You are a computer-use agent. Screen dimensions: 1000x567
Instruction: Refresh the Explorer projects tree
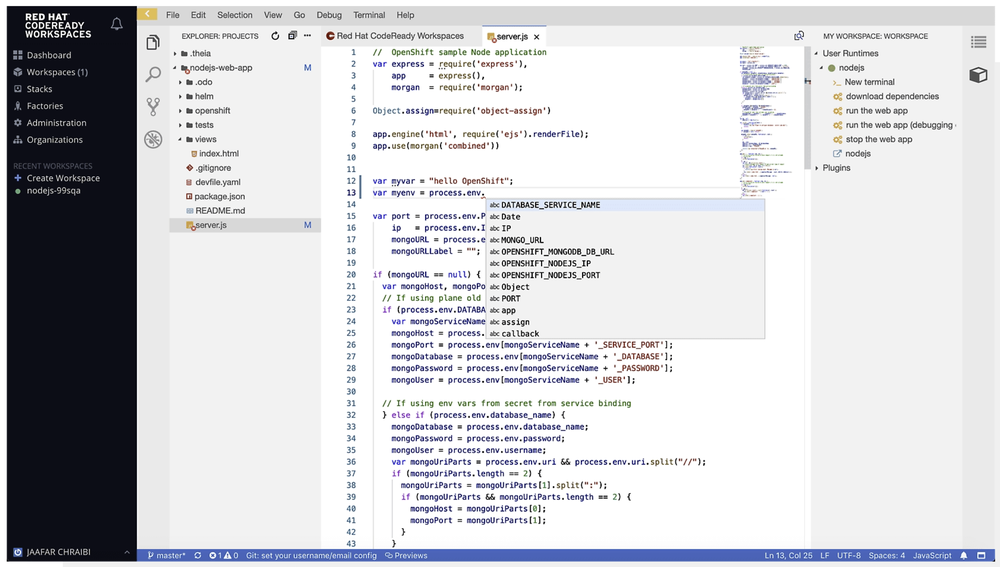pyautogui.click(x=275, y=36)
